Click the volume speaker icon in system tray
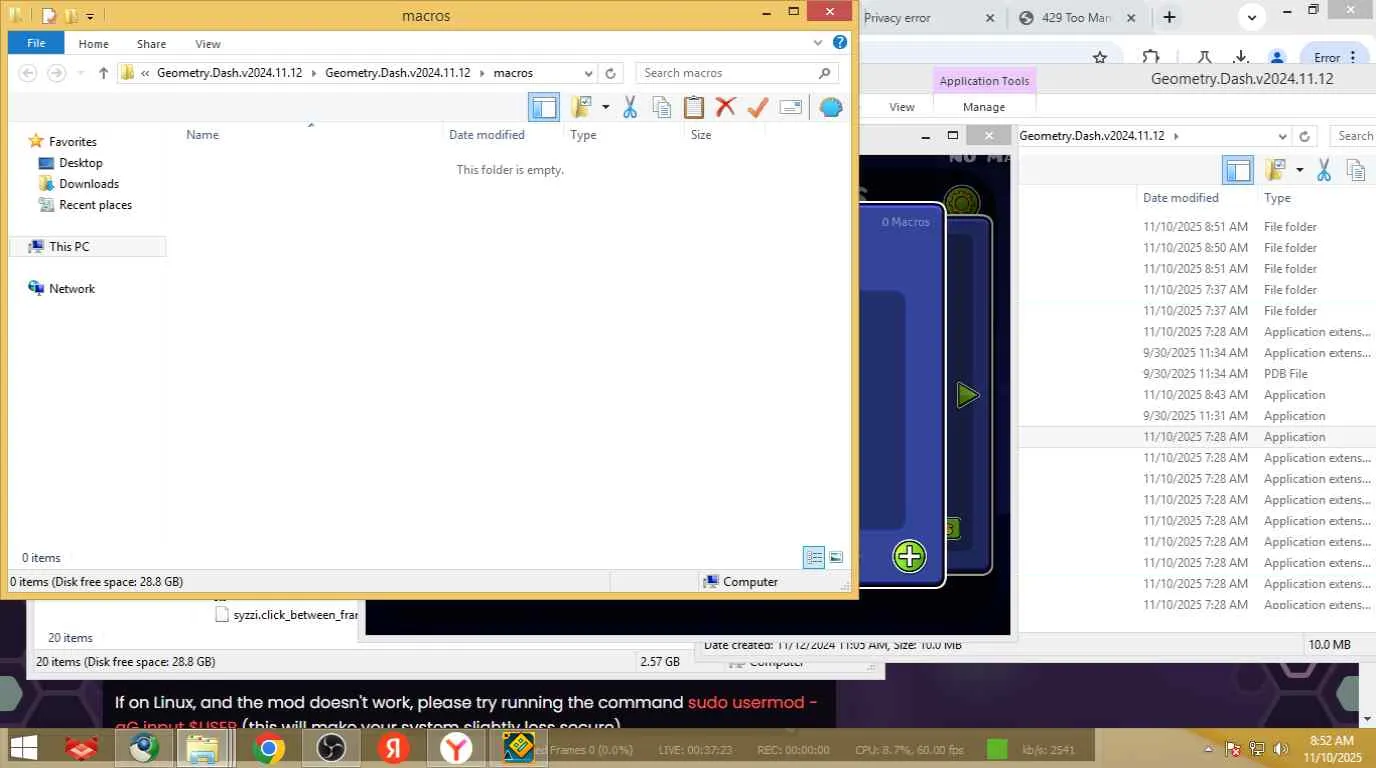Screen dimensions: 1376x768 (x=1280, y=749)
